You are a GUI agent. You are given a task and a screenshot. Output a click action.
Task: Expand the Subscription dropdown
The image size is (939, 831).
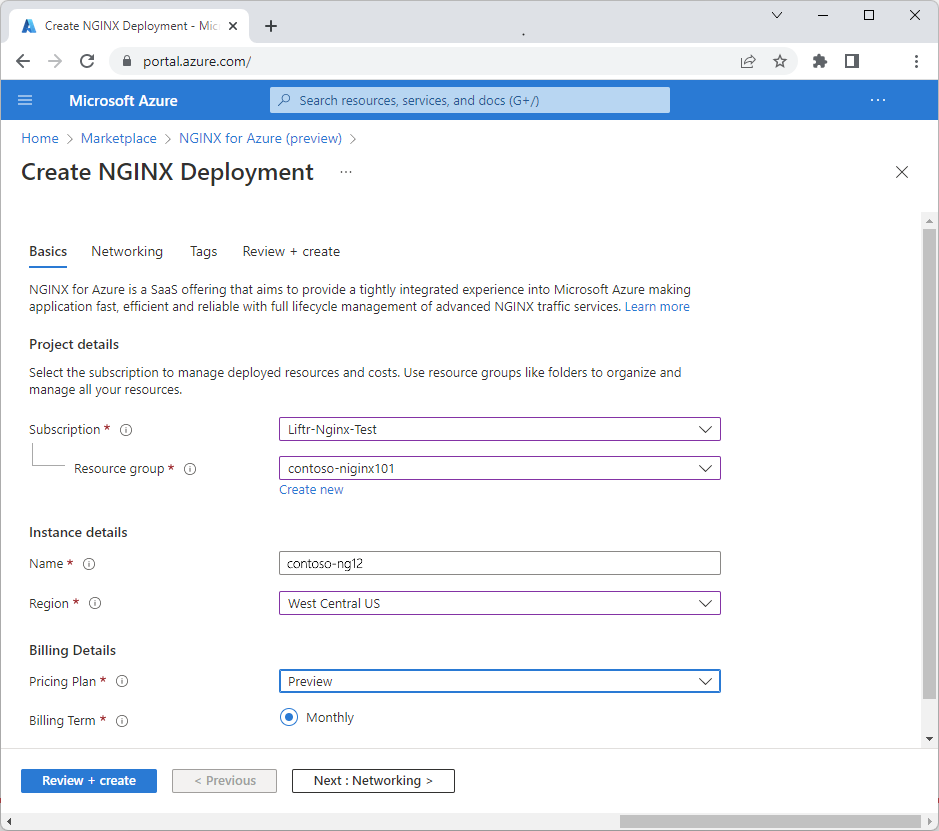(499, 429)
